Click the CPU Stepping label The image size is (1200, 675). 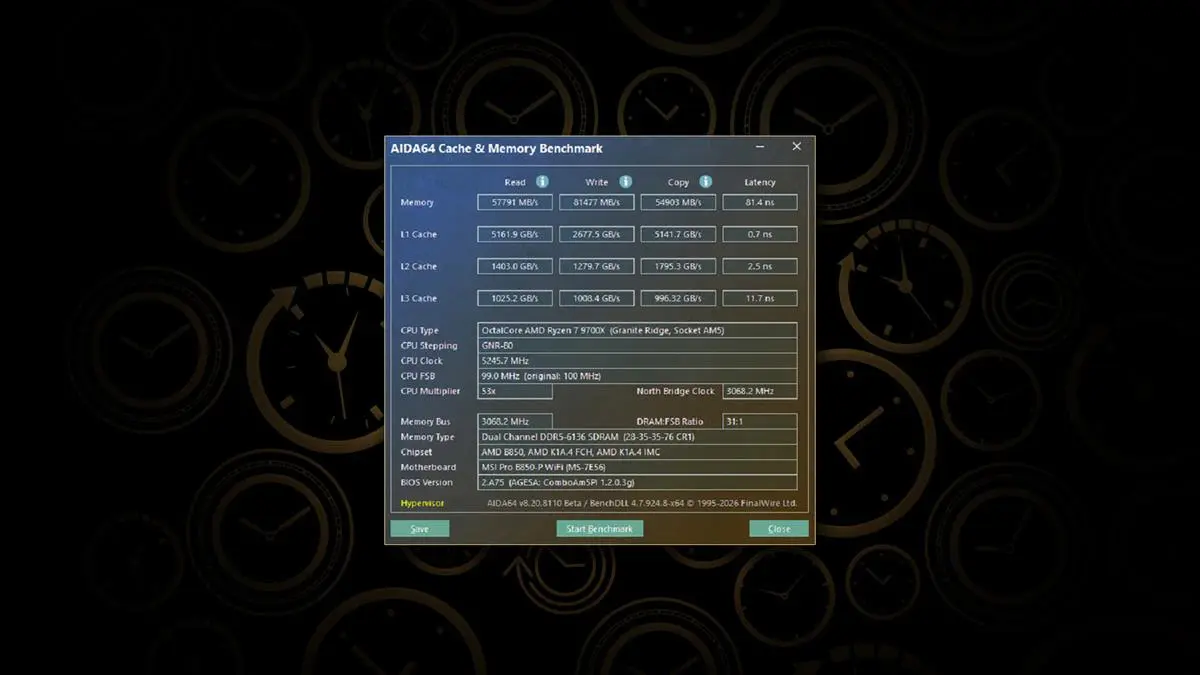tap(429, 345)
